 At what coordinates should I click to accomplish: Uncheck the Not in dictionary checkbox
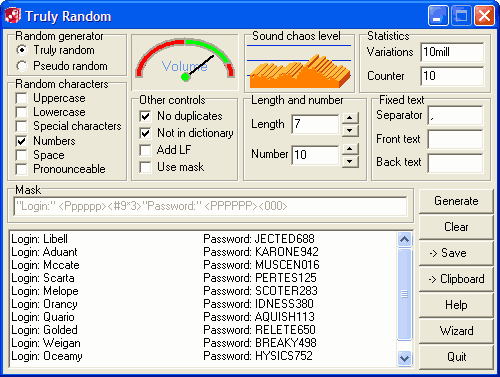point(145,133)
